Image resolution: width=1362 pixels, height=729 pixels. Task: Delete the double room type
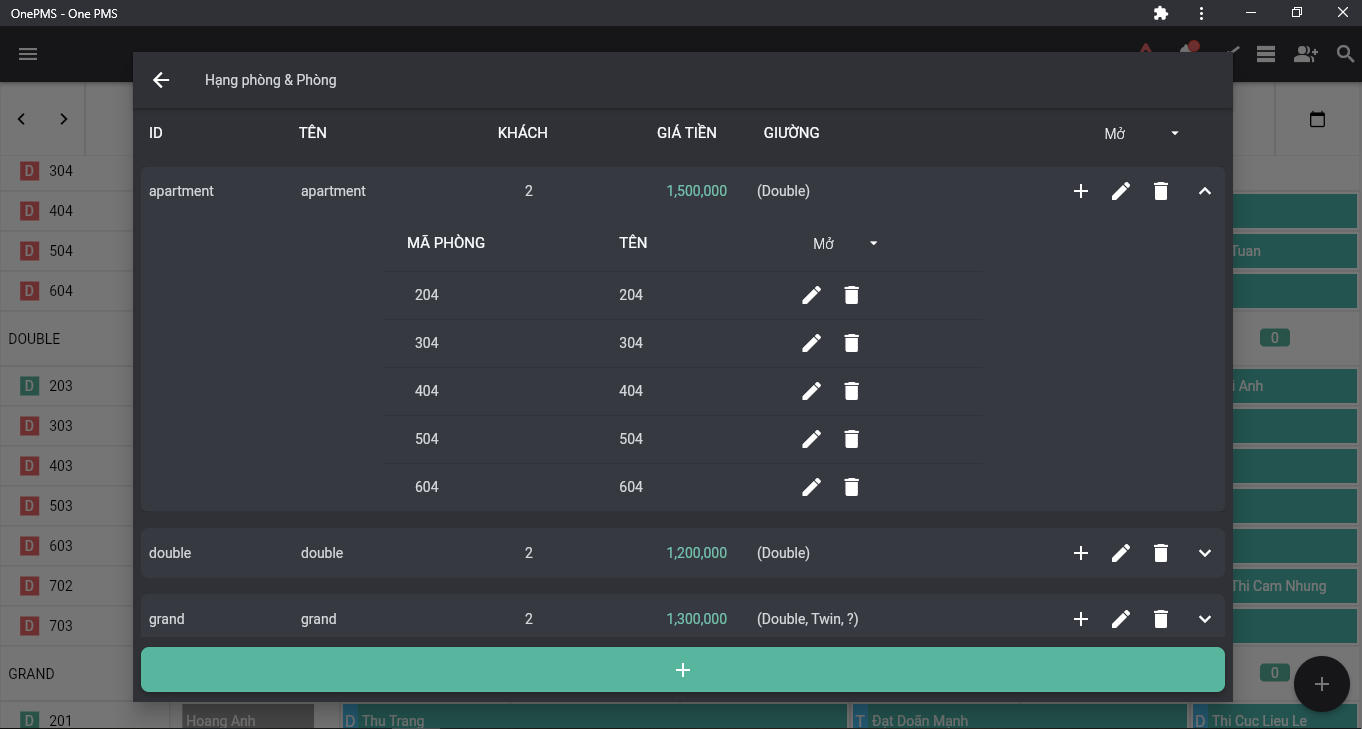(x=1161, y=553)
